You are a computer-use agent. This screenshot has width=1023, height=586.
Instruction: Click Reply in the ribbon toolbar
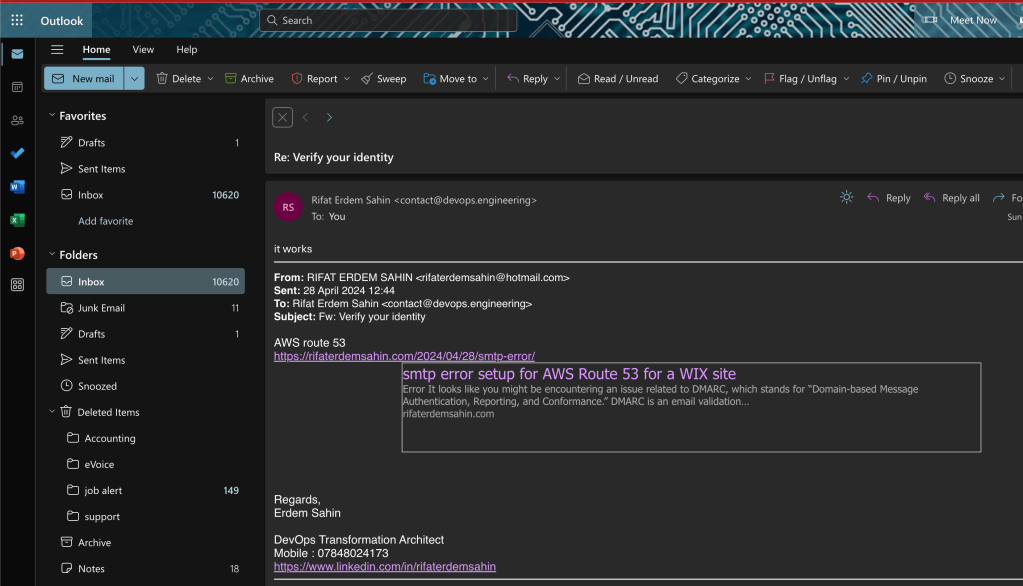pos(527,78)
